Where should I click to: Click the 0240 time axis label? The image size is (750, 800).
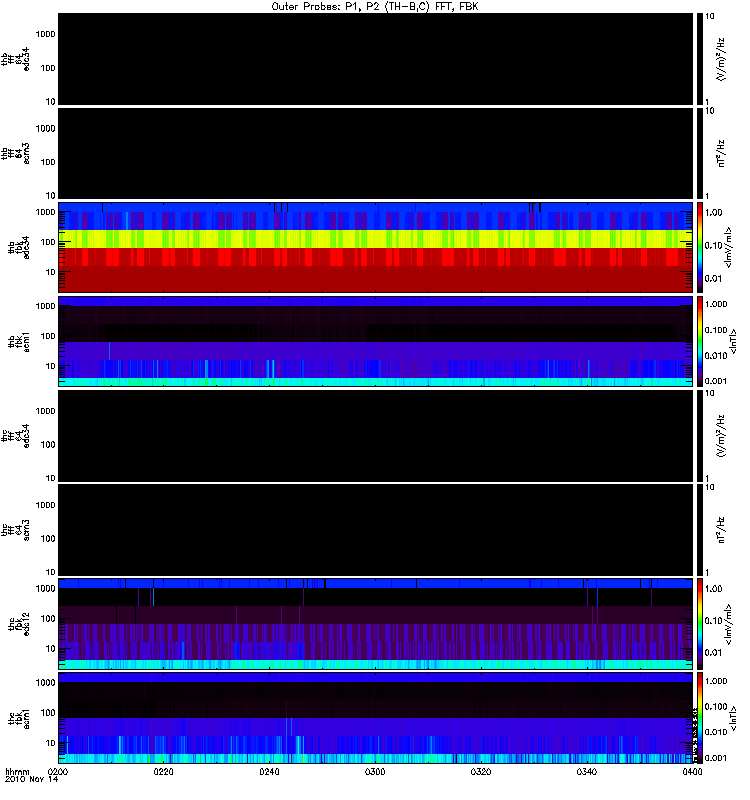[269, 772]
